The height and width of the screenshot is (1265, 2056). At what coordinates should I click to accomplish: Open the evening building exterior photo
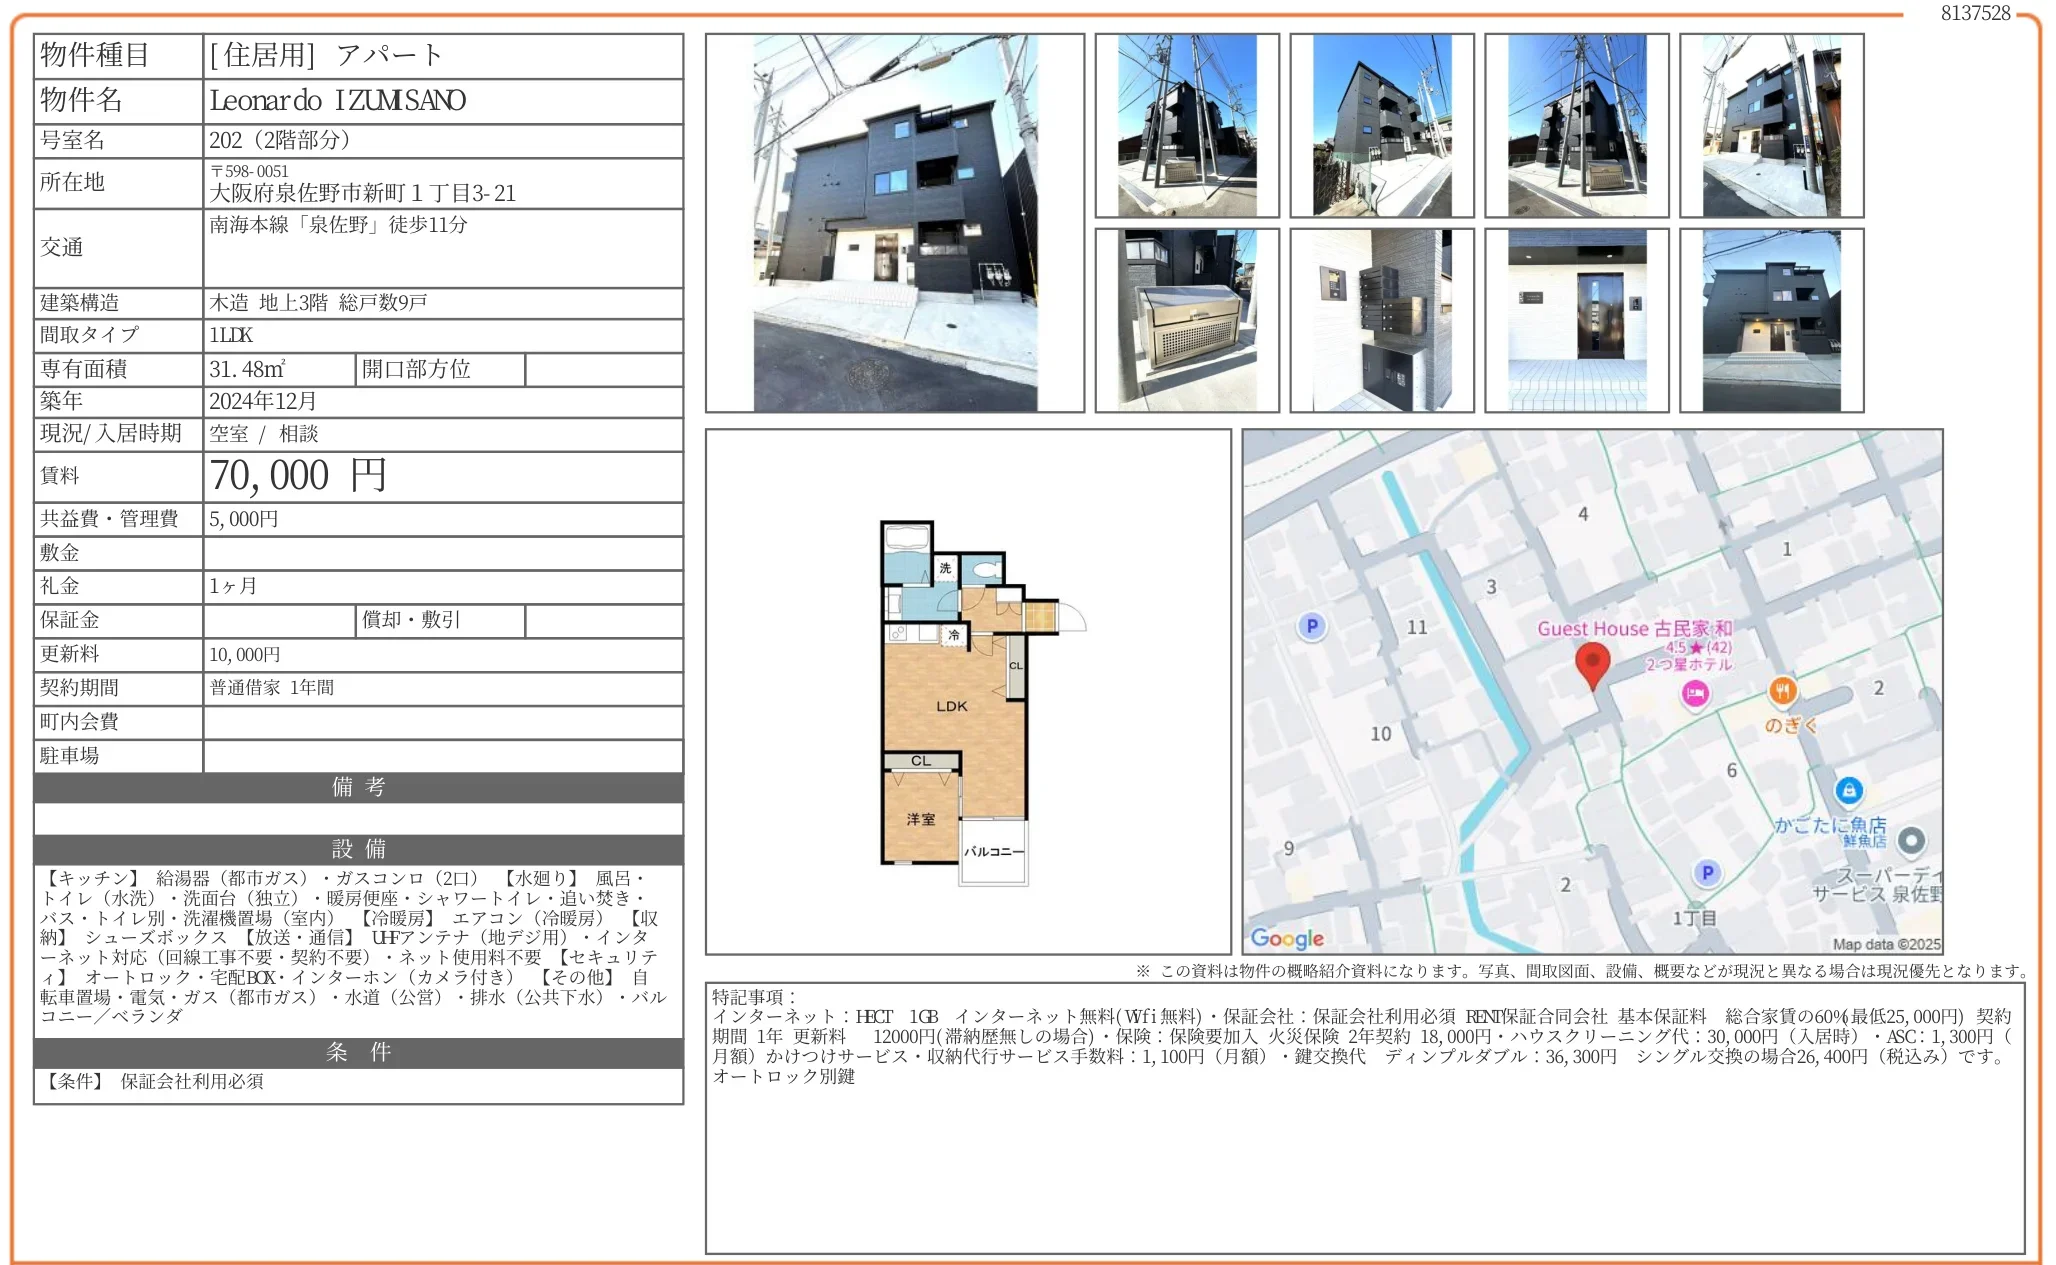point(1771,320)
